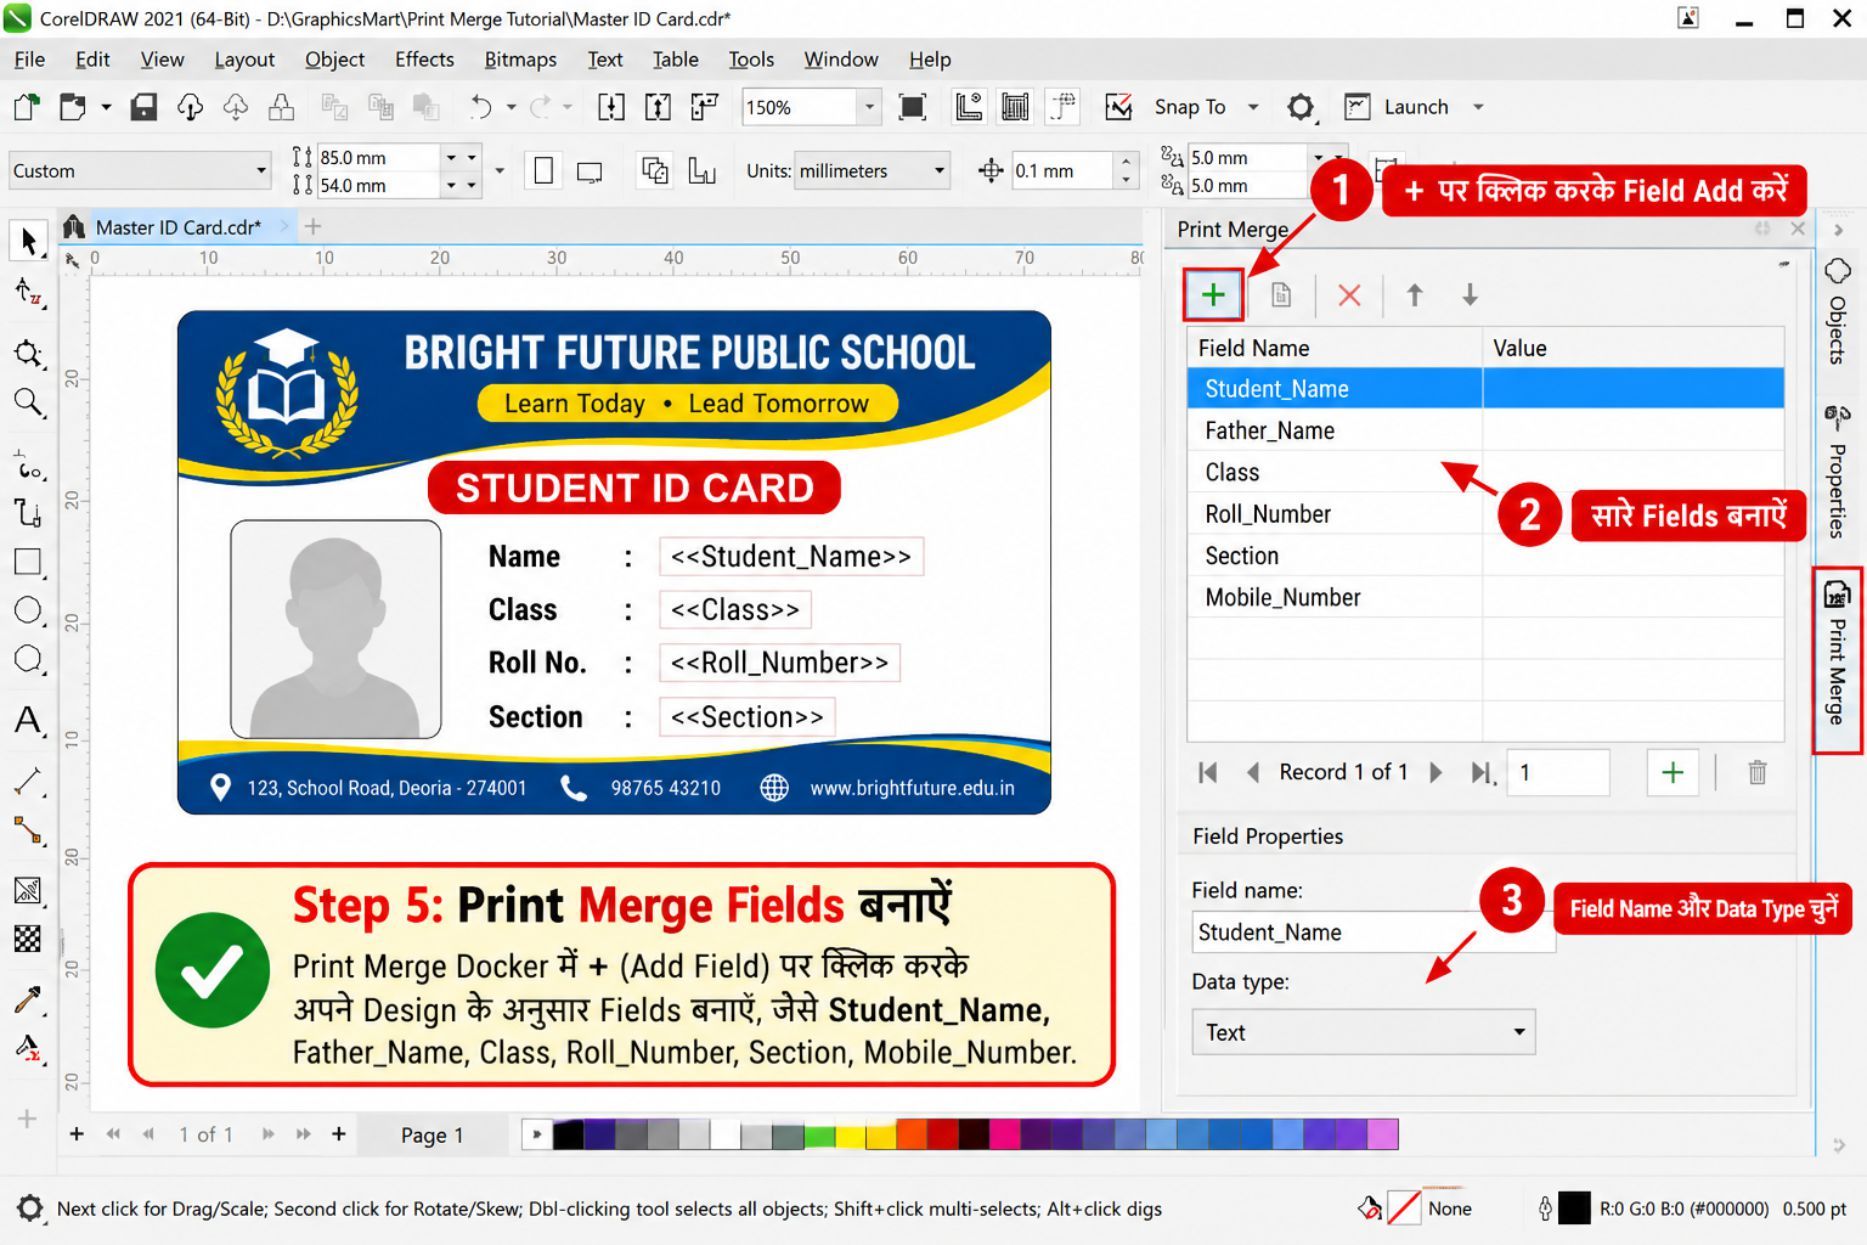Open the Custom page size dropdown
The height and width of the screenshot is (1245, 1867).
coord(261,171)
